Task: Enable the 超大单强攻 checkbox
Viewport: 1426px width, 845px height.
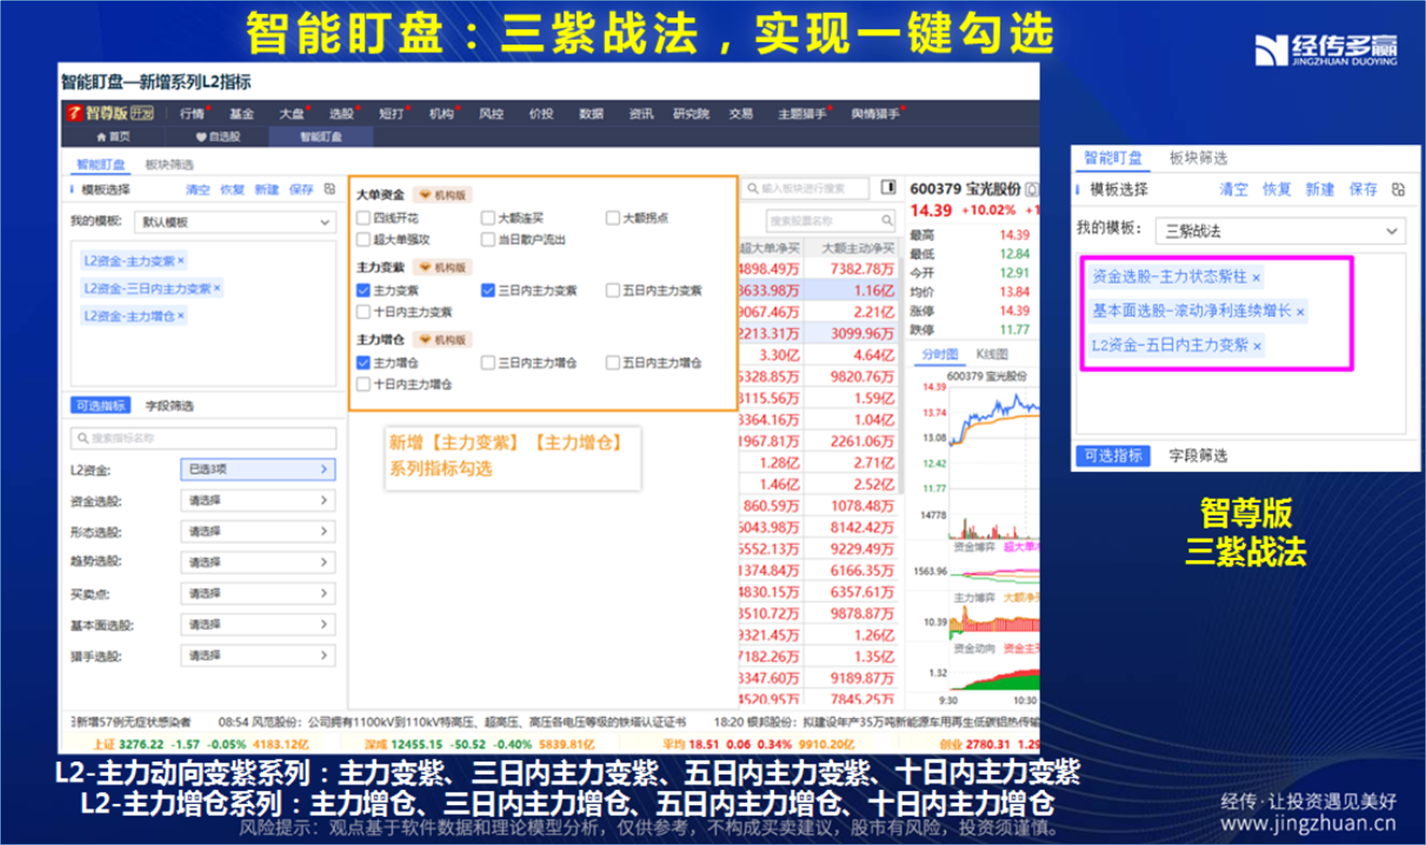Action: click(x=364, y=240)
